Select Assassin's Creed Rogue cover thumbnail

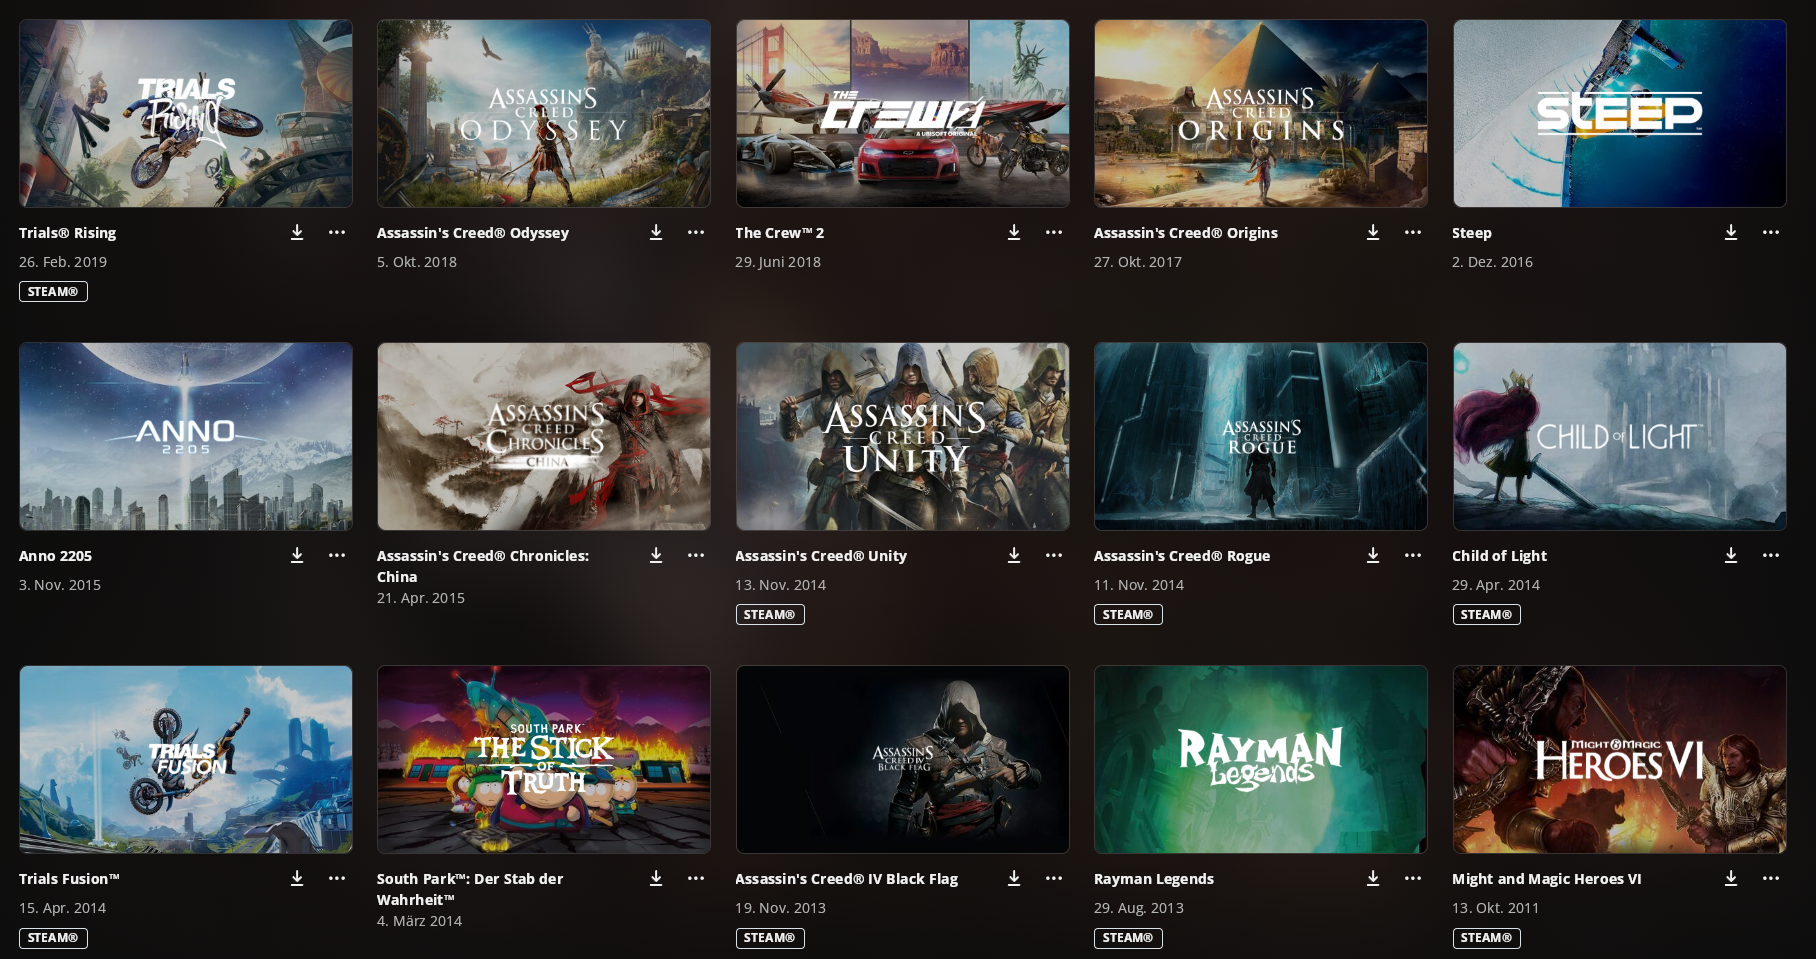pos(1261,436)
